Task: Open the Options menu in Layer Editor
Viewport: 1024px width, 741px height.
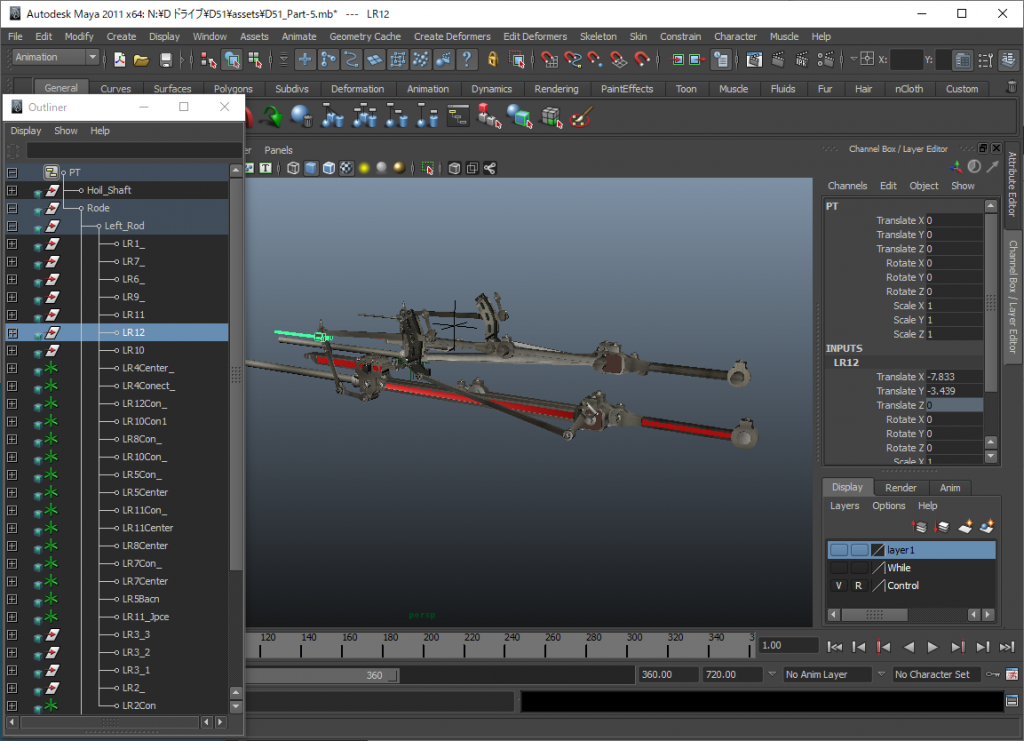Action: pos(888,505)
